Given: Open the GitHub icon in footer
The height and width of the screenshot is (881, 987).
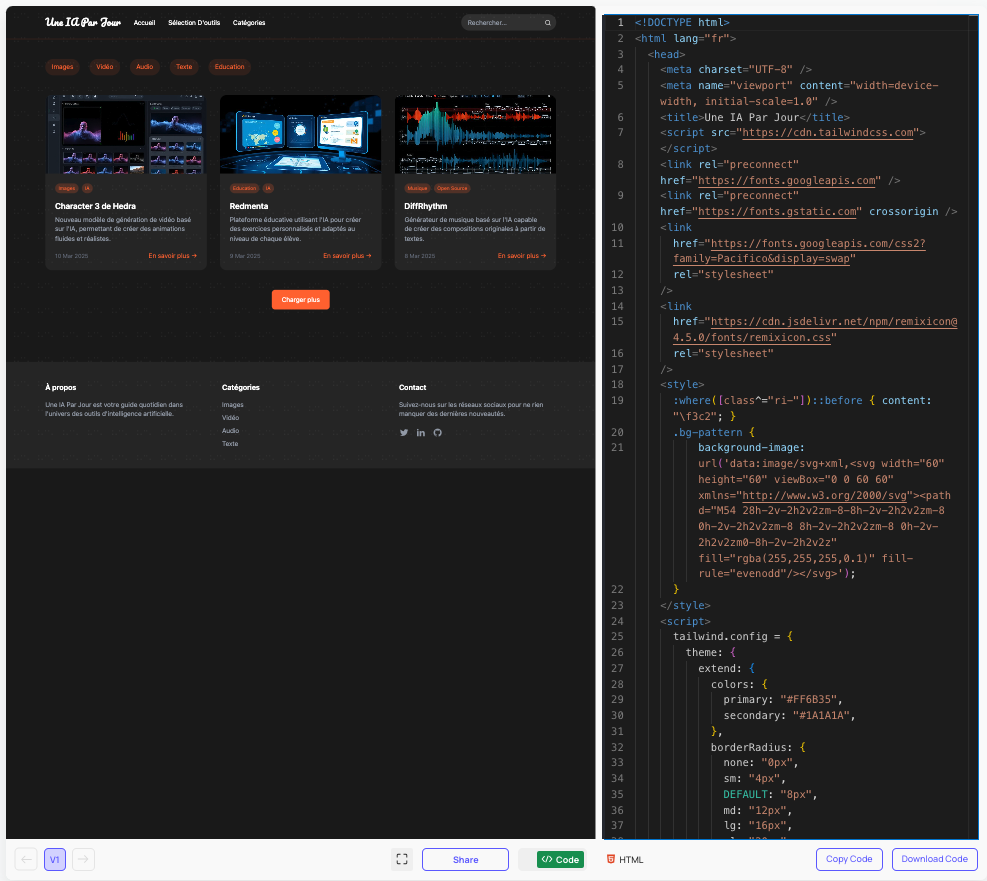Looking at the screenshot, I should 437,432.
